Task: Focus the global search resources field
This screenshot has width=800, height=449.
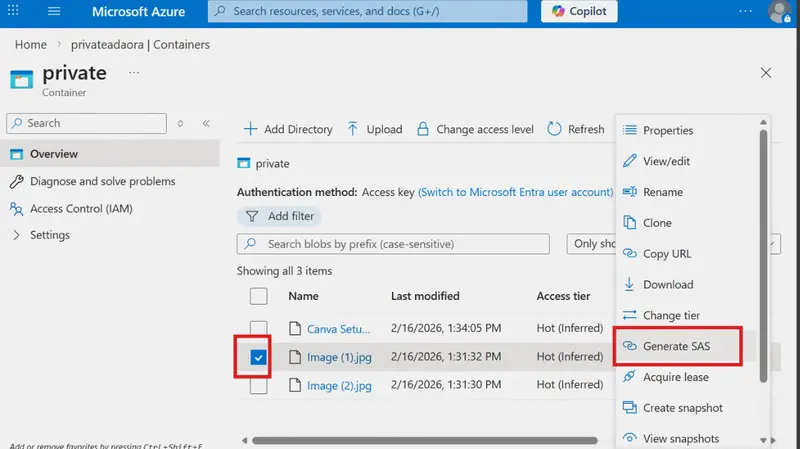Action: (x=367, y=11)
